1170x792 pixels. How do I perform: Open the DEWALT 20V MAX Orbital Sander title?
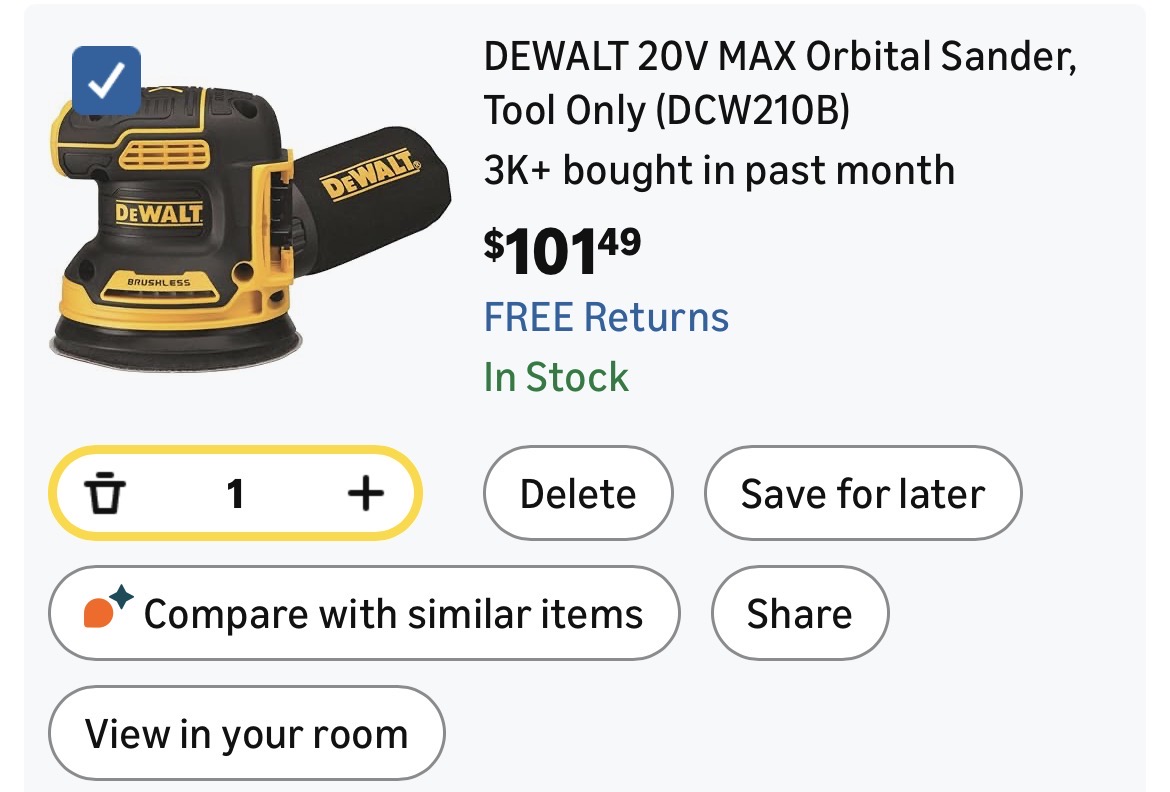pos(780,83)
